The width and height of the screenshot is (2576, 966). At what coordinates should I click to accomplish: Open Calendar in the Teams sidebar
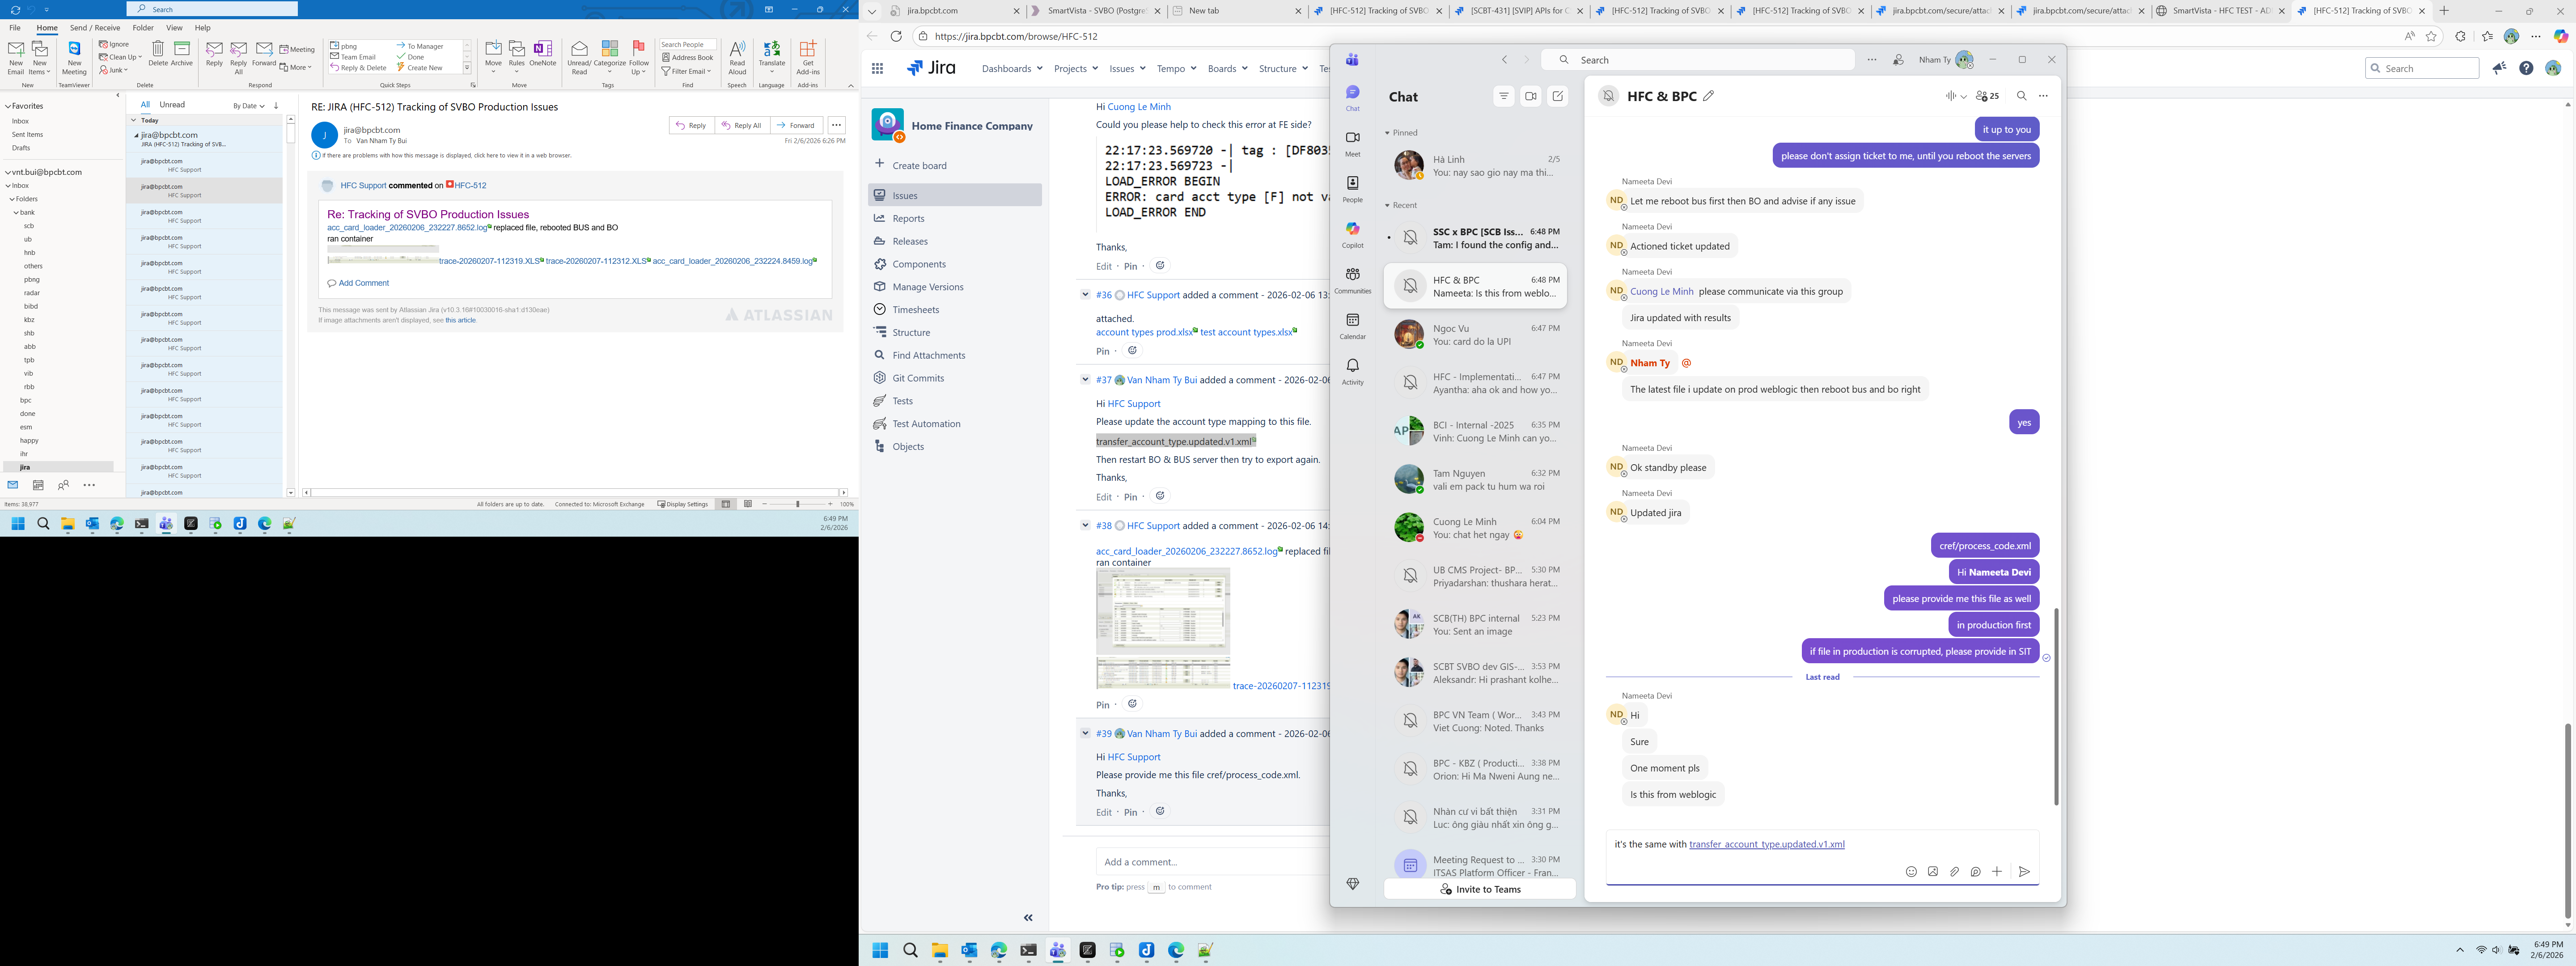coord(1352,326)
